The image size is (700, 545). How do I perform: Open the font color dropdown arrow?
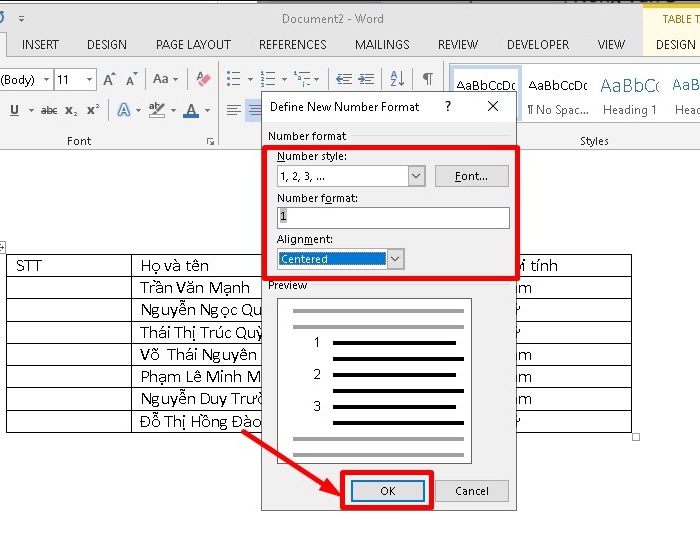coord(208,110)
